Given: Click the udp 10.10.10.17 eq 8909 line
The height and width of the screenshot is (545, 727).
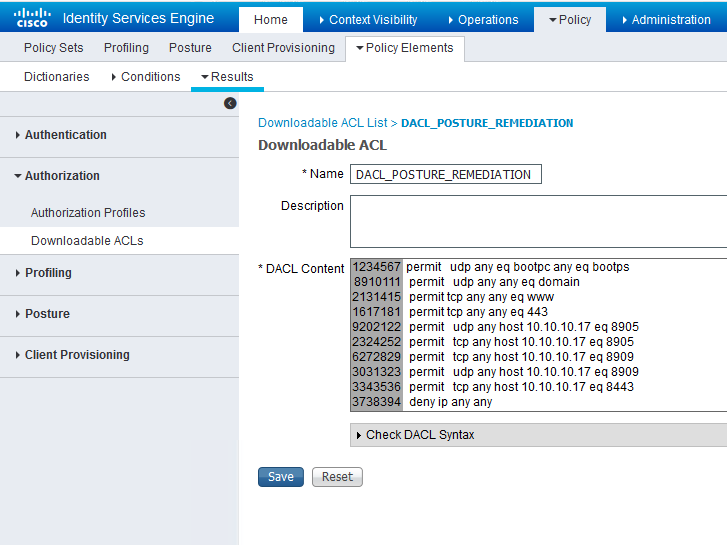Looking at the screenshot, I should pyautogui.click(x=524, y=372).
